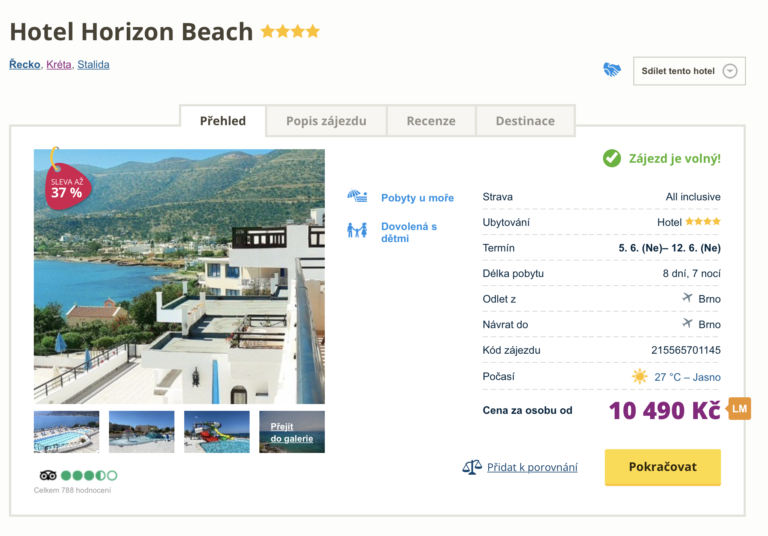
Task: Click the Dovolená s dětmi family icon
Action: click(357, 231)
